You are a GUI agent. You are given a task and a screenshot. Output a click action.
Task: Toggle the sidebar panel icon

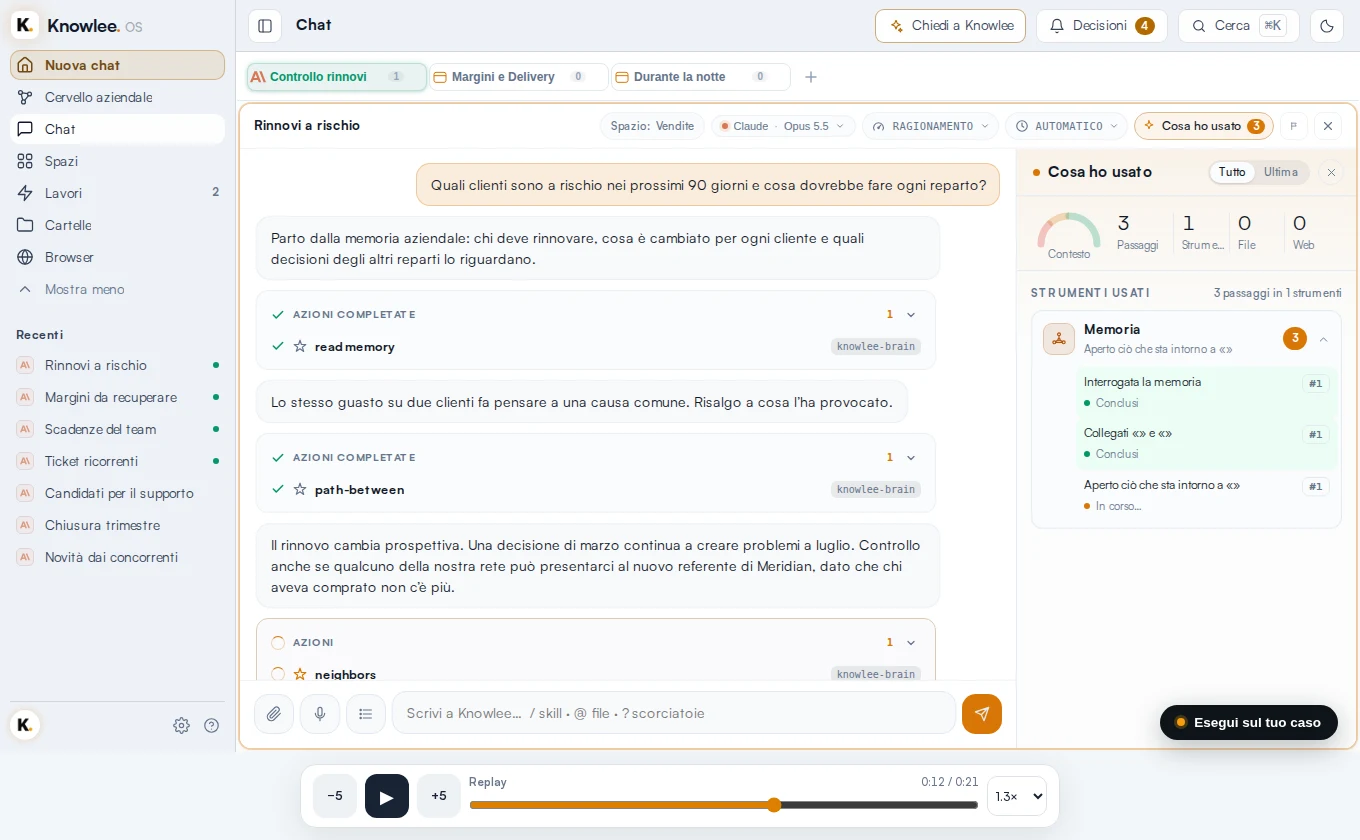[x=265, y=26]
